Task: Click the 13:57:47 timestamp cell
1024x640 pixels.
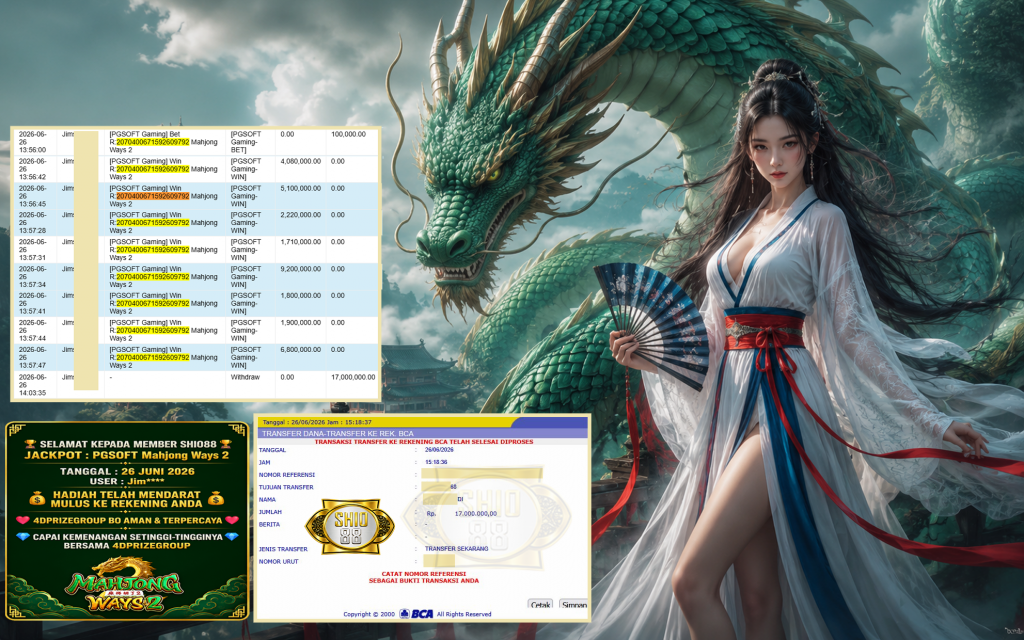Action: point(35,357)
